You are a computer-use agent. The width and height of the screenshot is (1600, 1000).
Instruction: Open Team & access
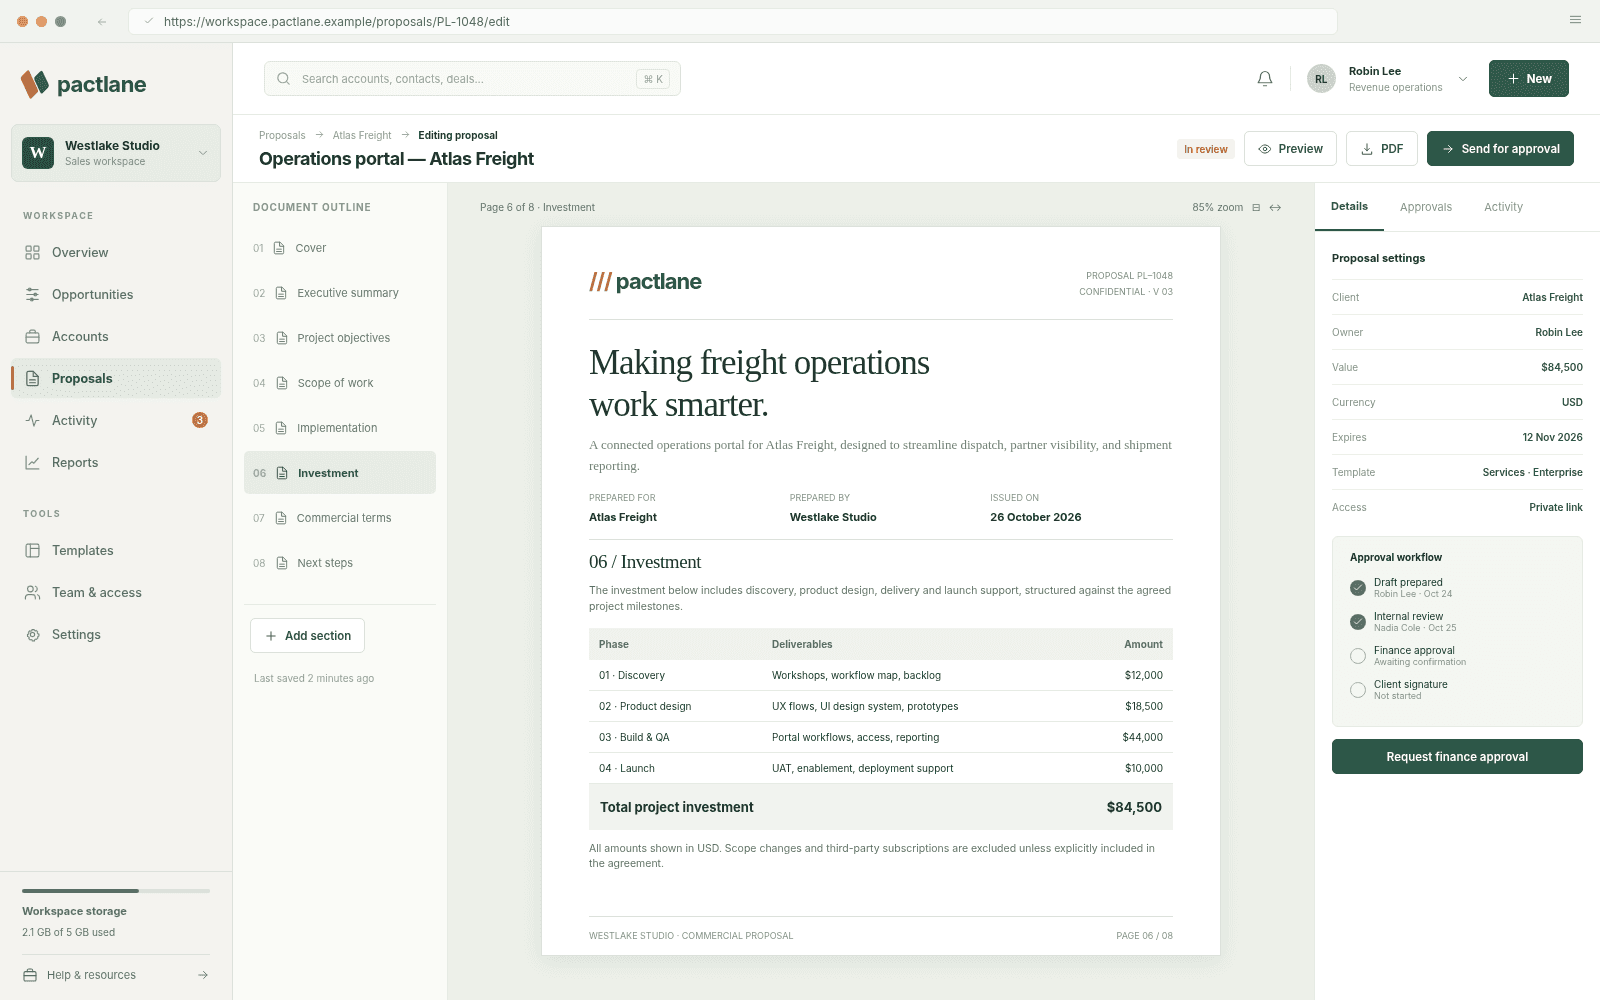coord(116,593)
